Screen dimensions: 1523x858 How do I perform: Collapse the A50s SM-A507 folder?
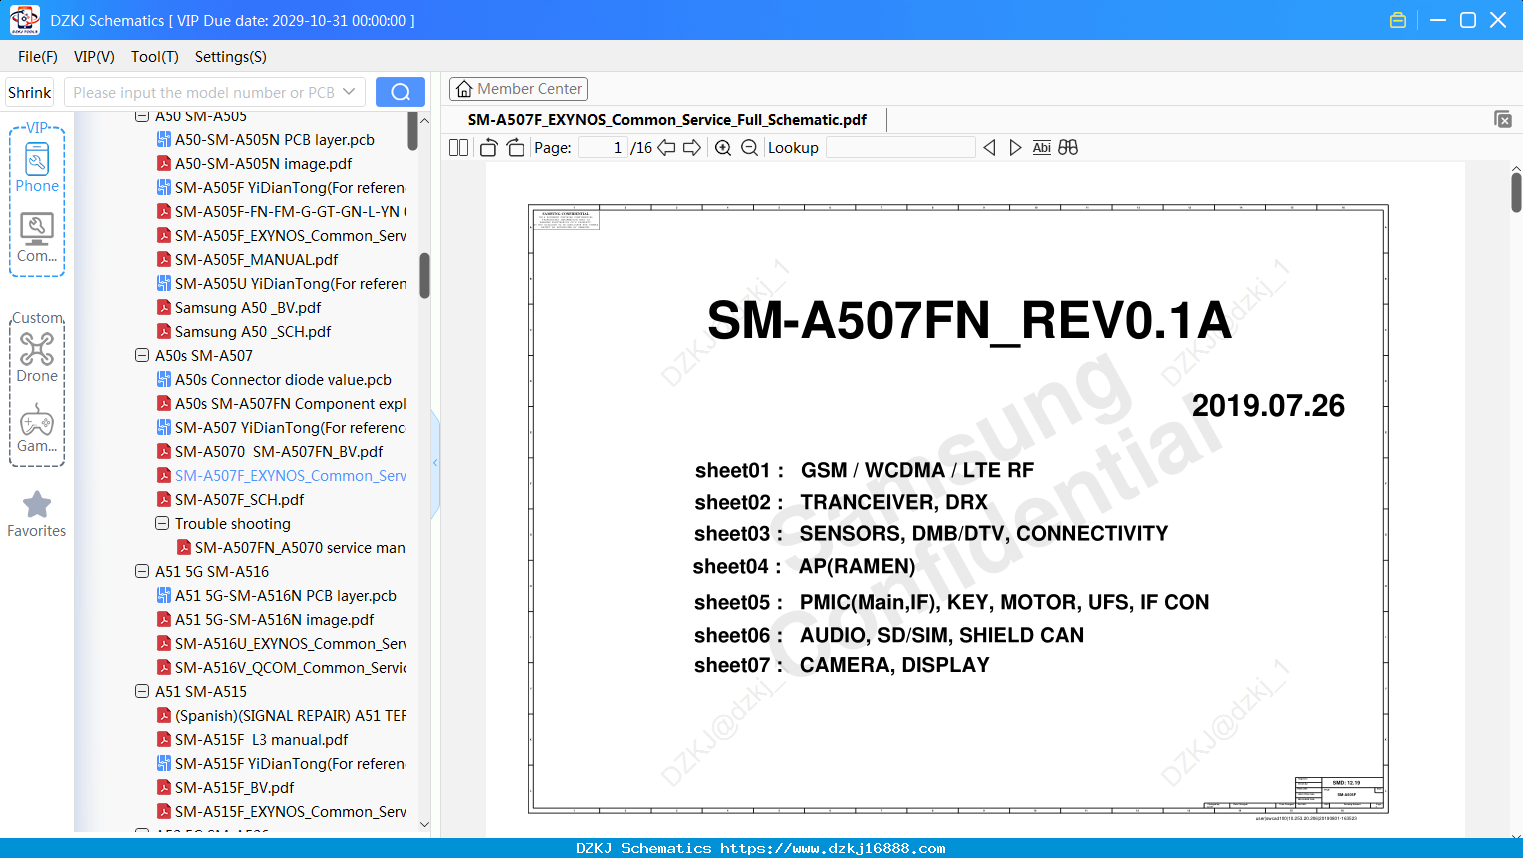point(142,355)
